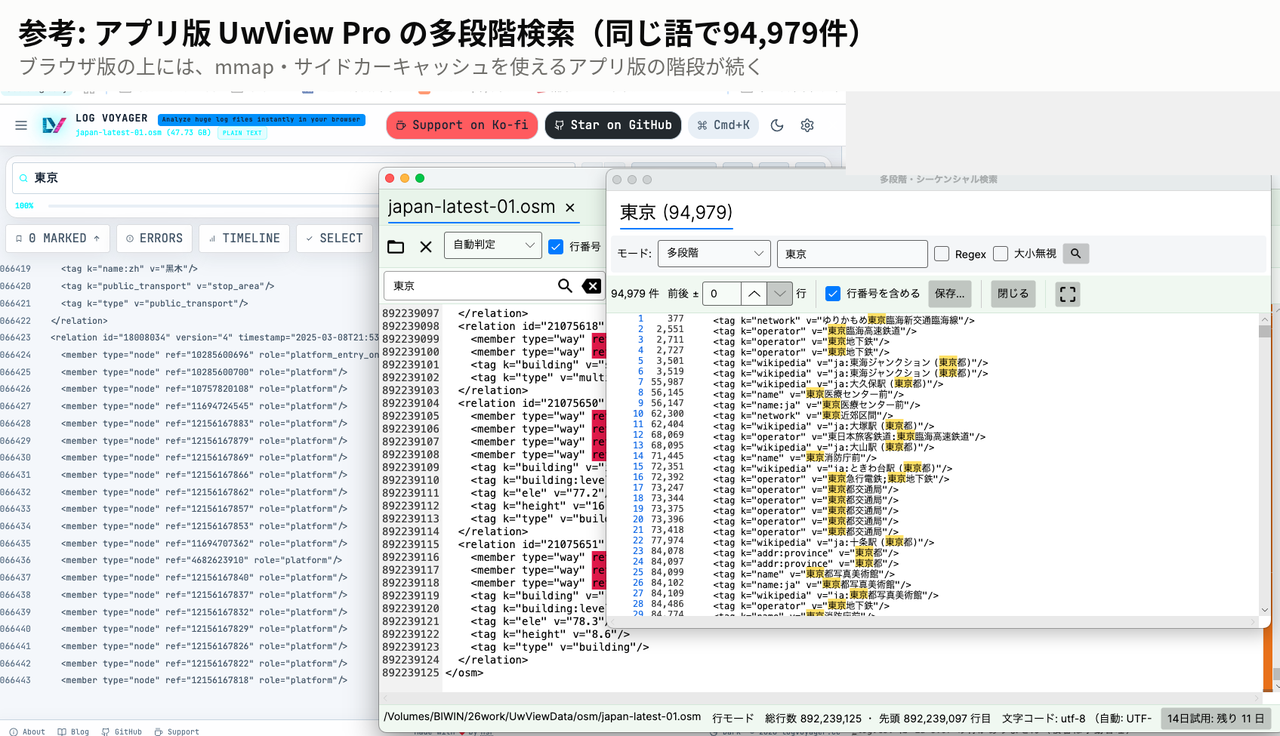Close the japan-latest-01.osm tab
Screen dimensions: 1280x736
tap(570, 208)
